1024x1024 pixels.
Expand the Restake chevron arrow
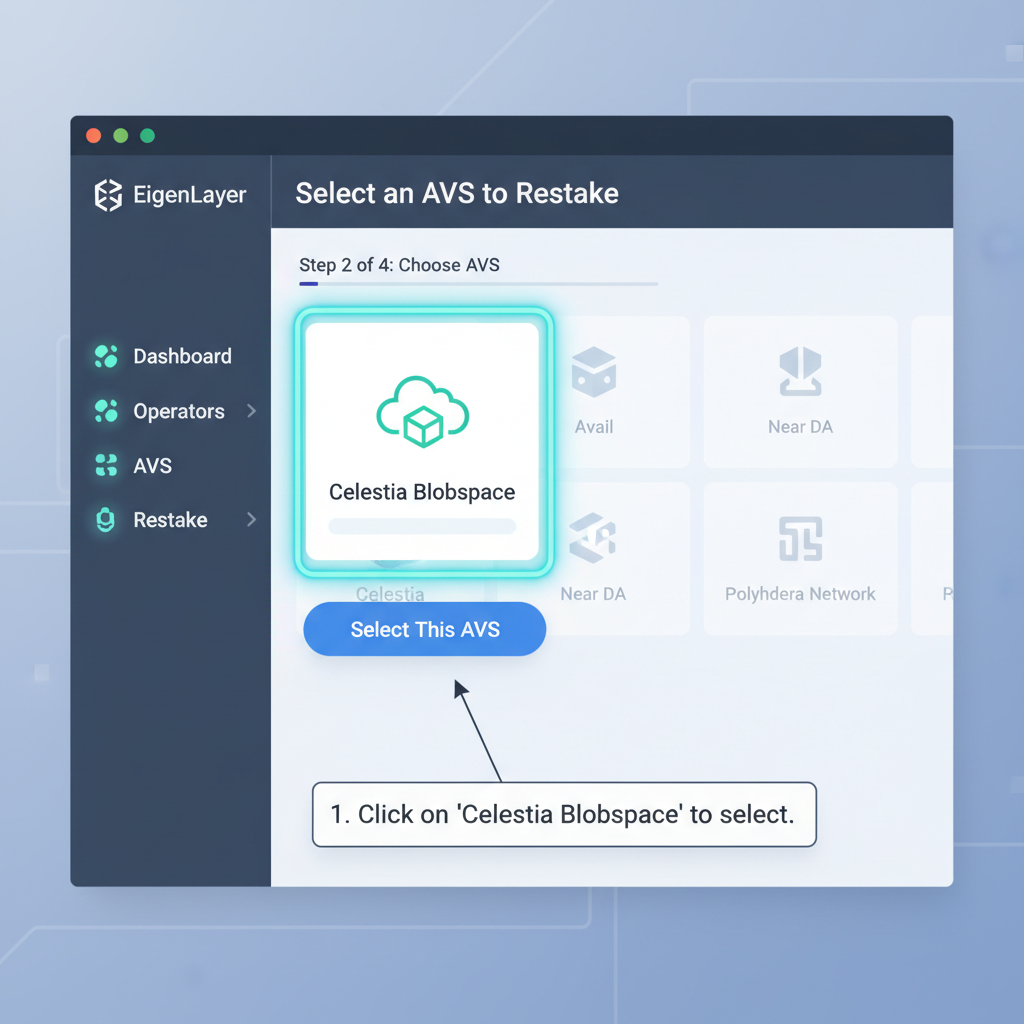click(251, 519)
